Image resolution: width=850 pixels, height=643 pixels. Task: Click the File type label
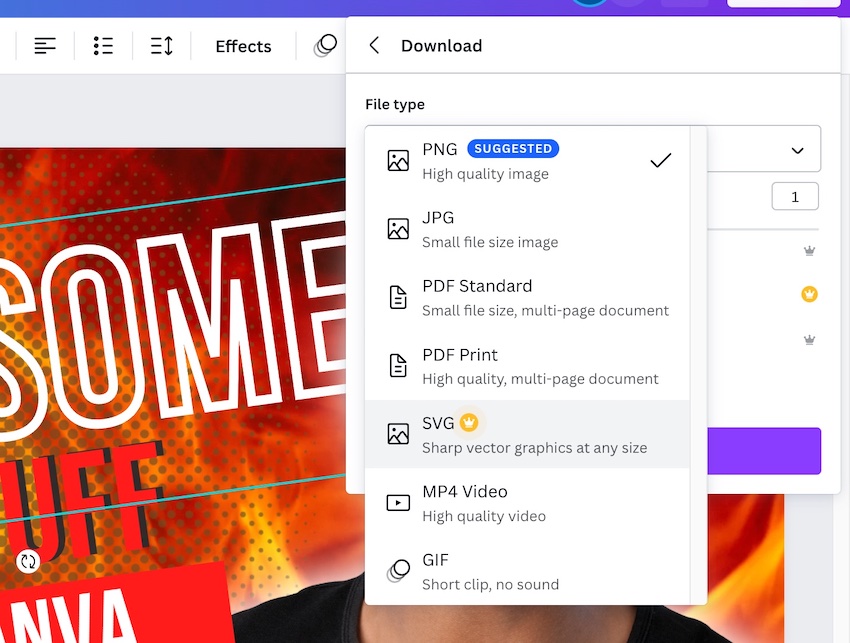pos(395,104)
